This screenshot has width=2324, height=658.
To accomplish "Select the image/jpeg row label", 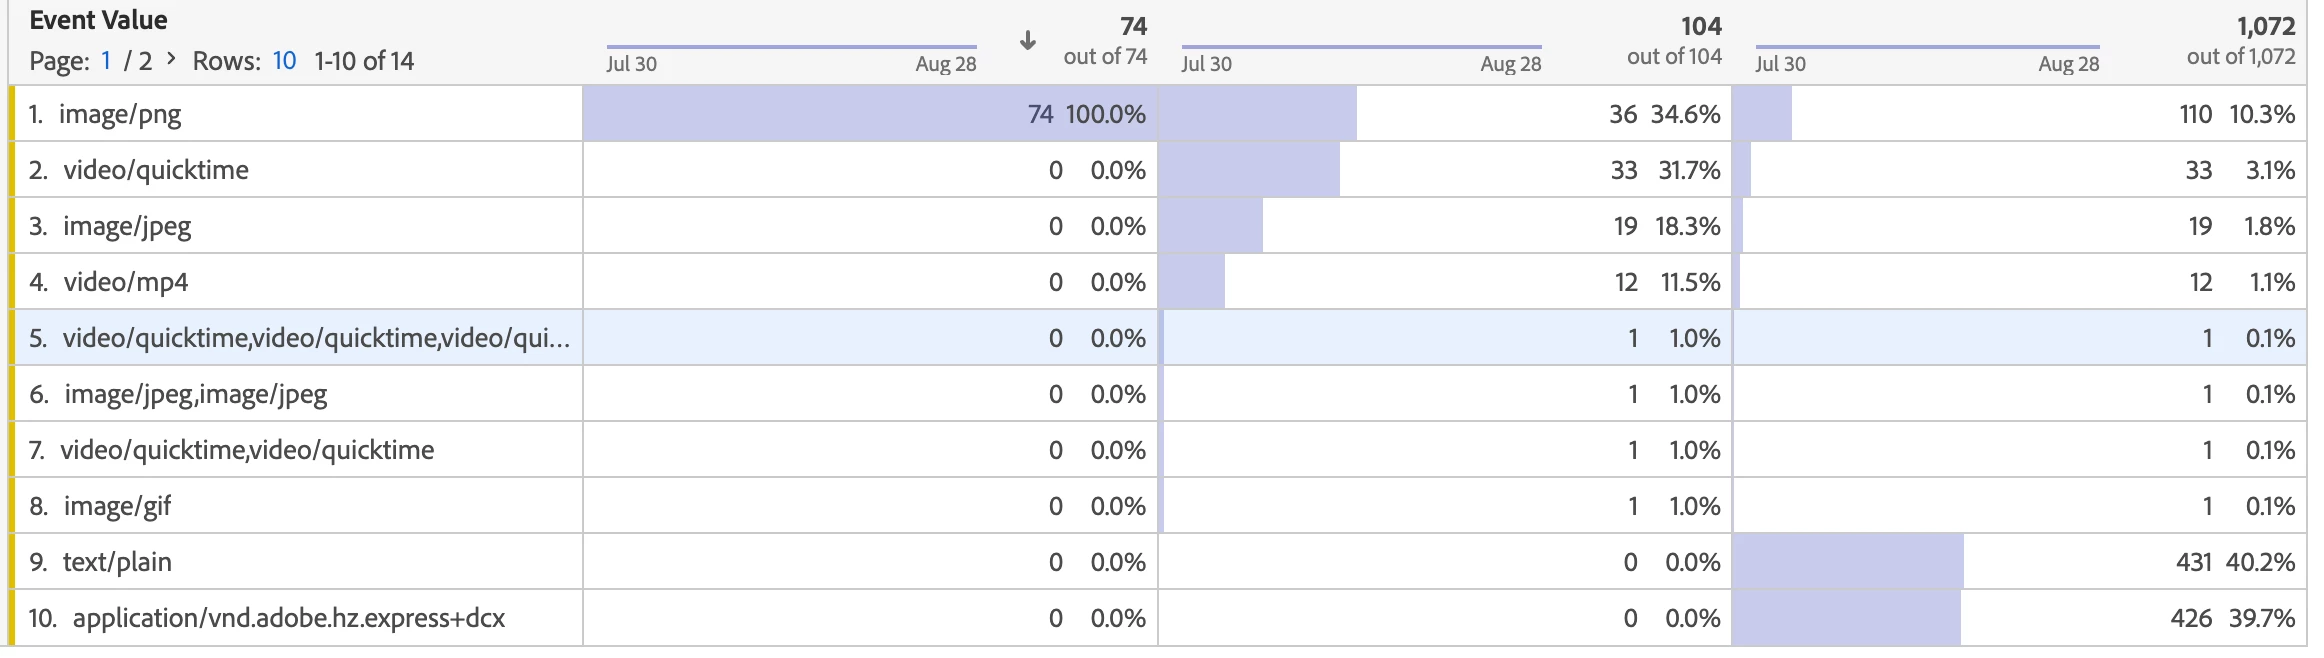I will point(127,226).
